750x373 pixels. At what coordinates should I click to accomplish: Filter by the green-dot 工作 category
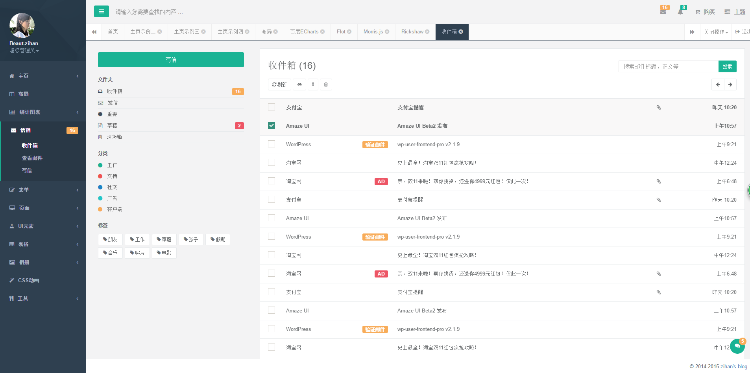click(x=108, y=165)
